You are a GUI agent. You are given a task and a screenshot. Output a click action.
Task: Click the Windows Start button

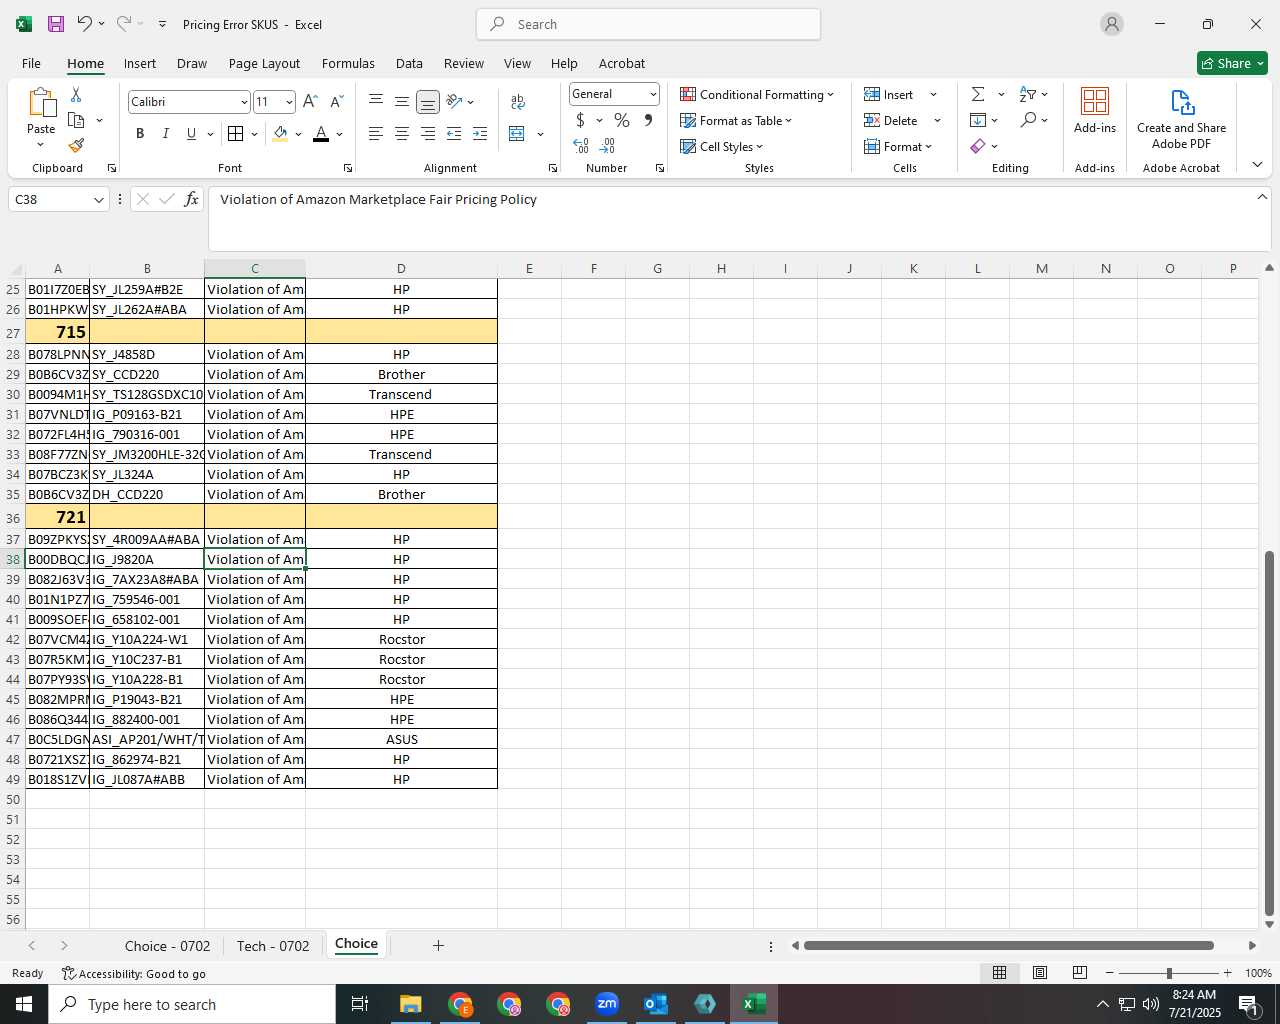[24, 1004]
